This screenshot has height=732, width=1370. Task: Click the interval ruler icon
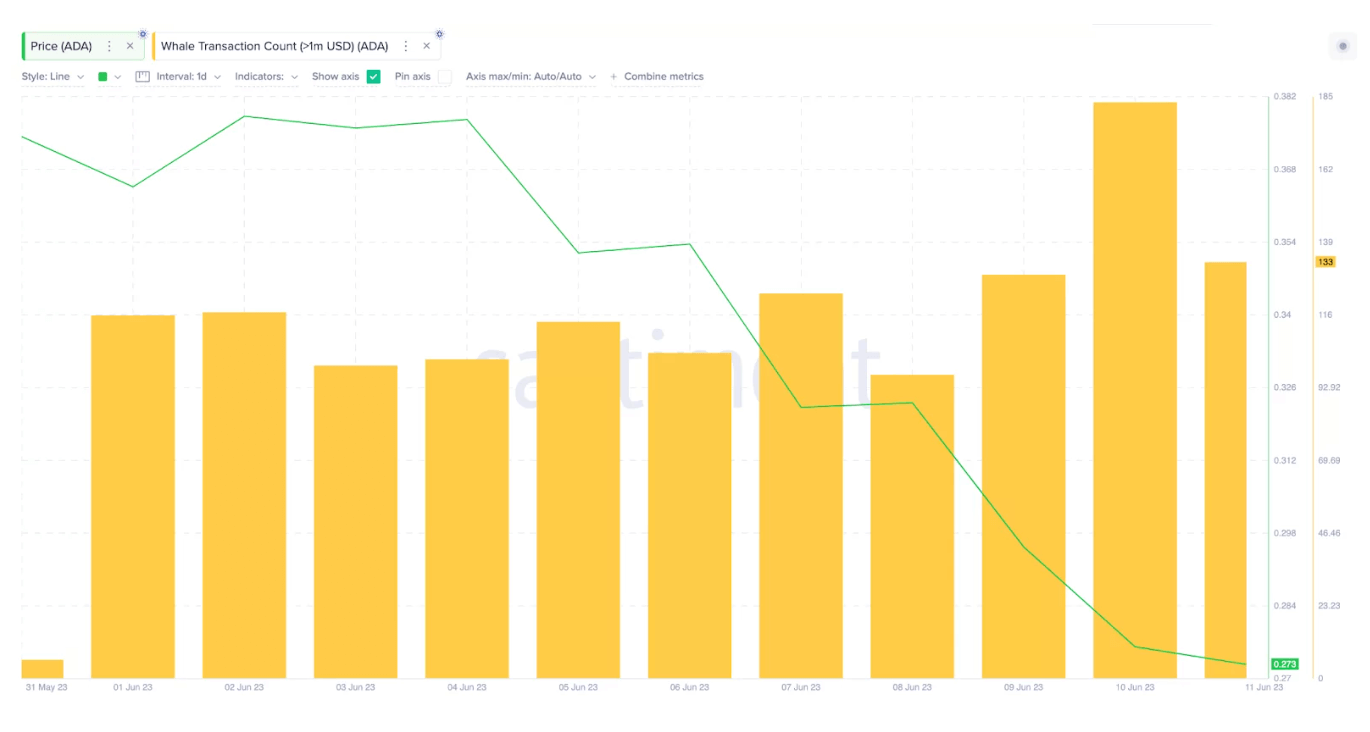(x=142, y=76)
